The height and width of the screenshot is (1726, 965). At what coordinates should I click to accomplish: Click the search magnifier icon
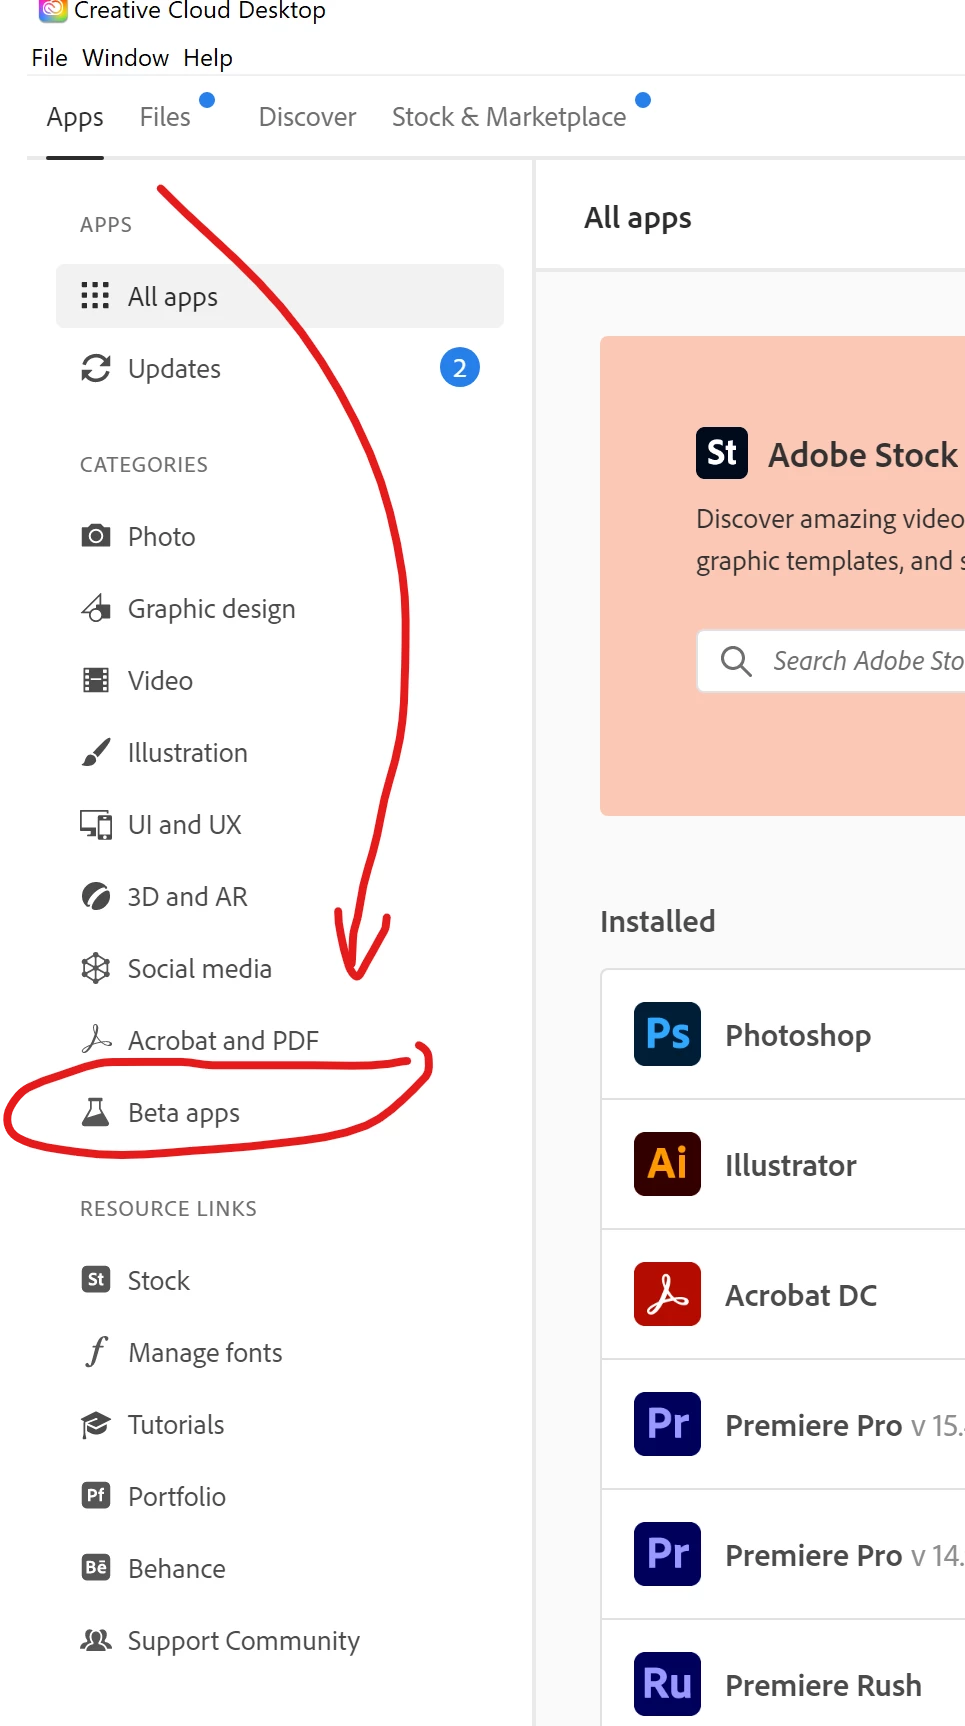(x=736, y=661)
